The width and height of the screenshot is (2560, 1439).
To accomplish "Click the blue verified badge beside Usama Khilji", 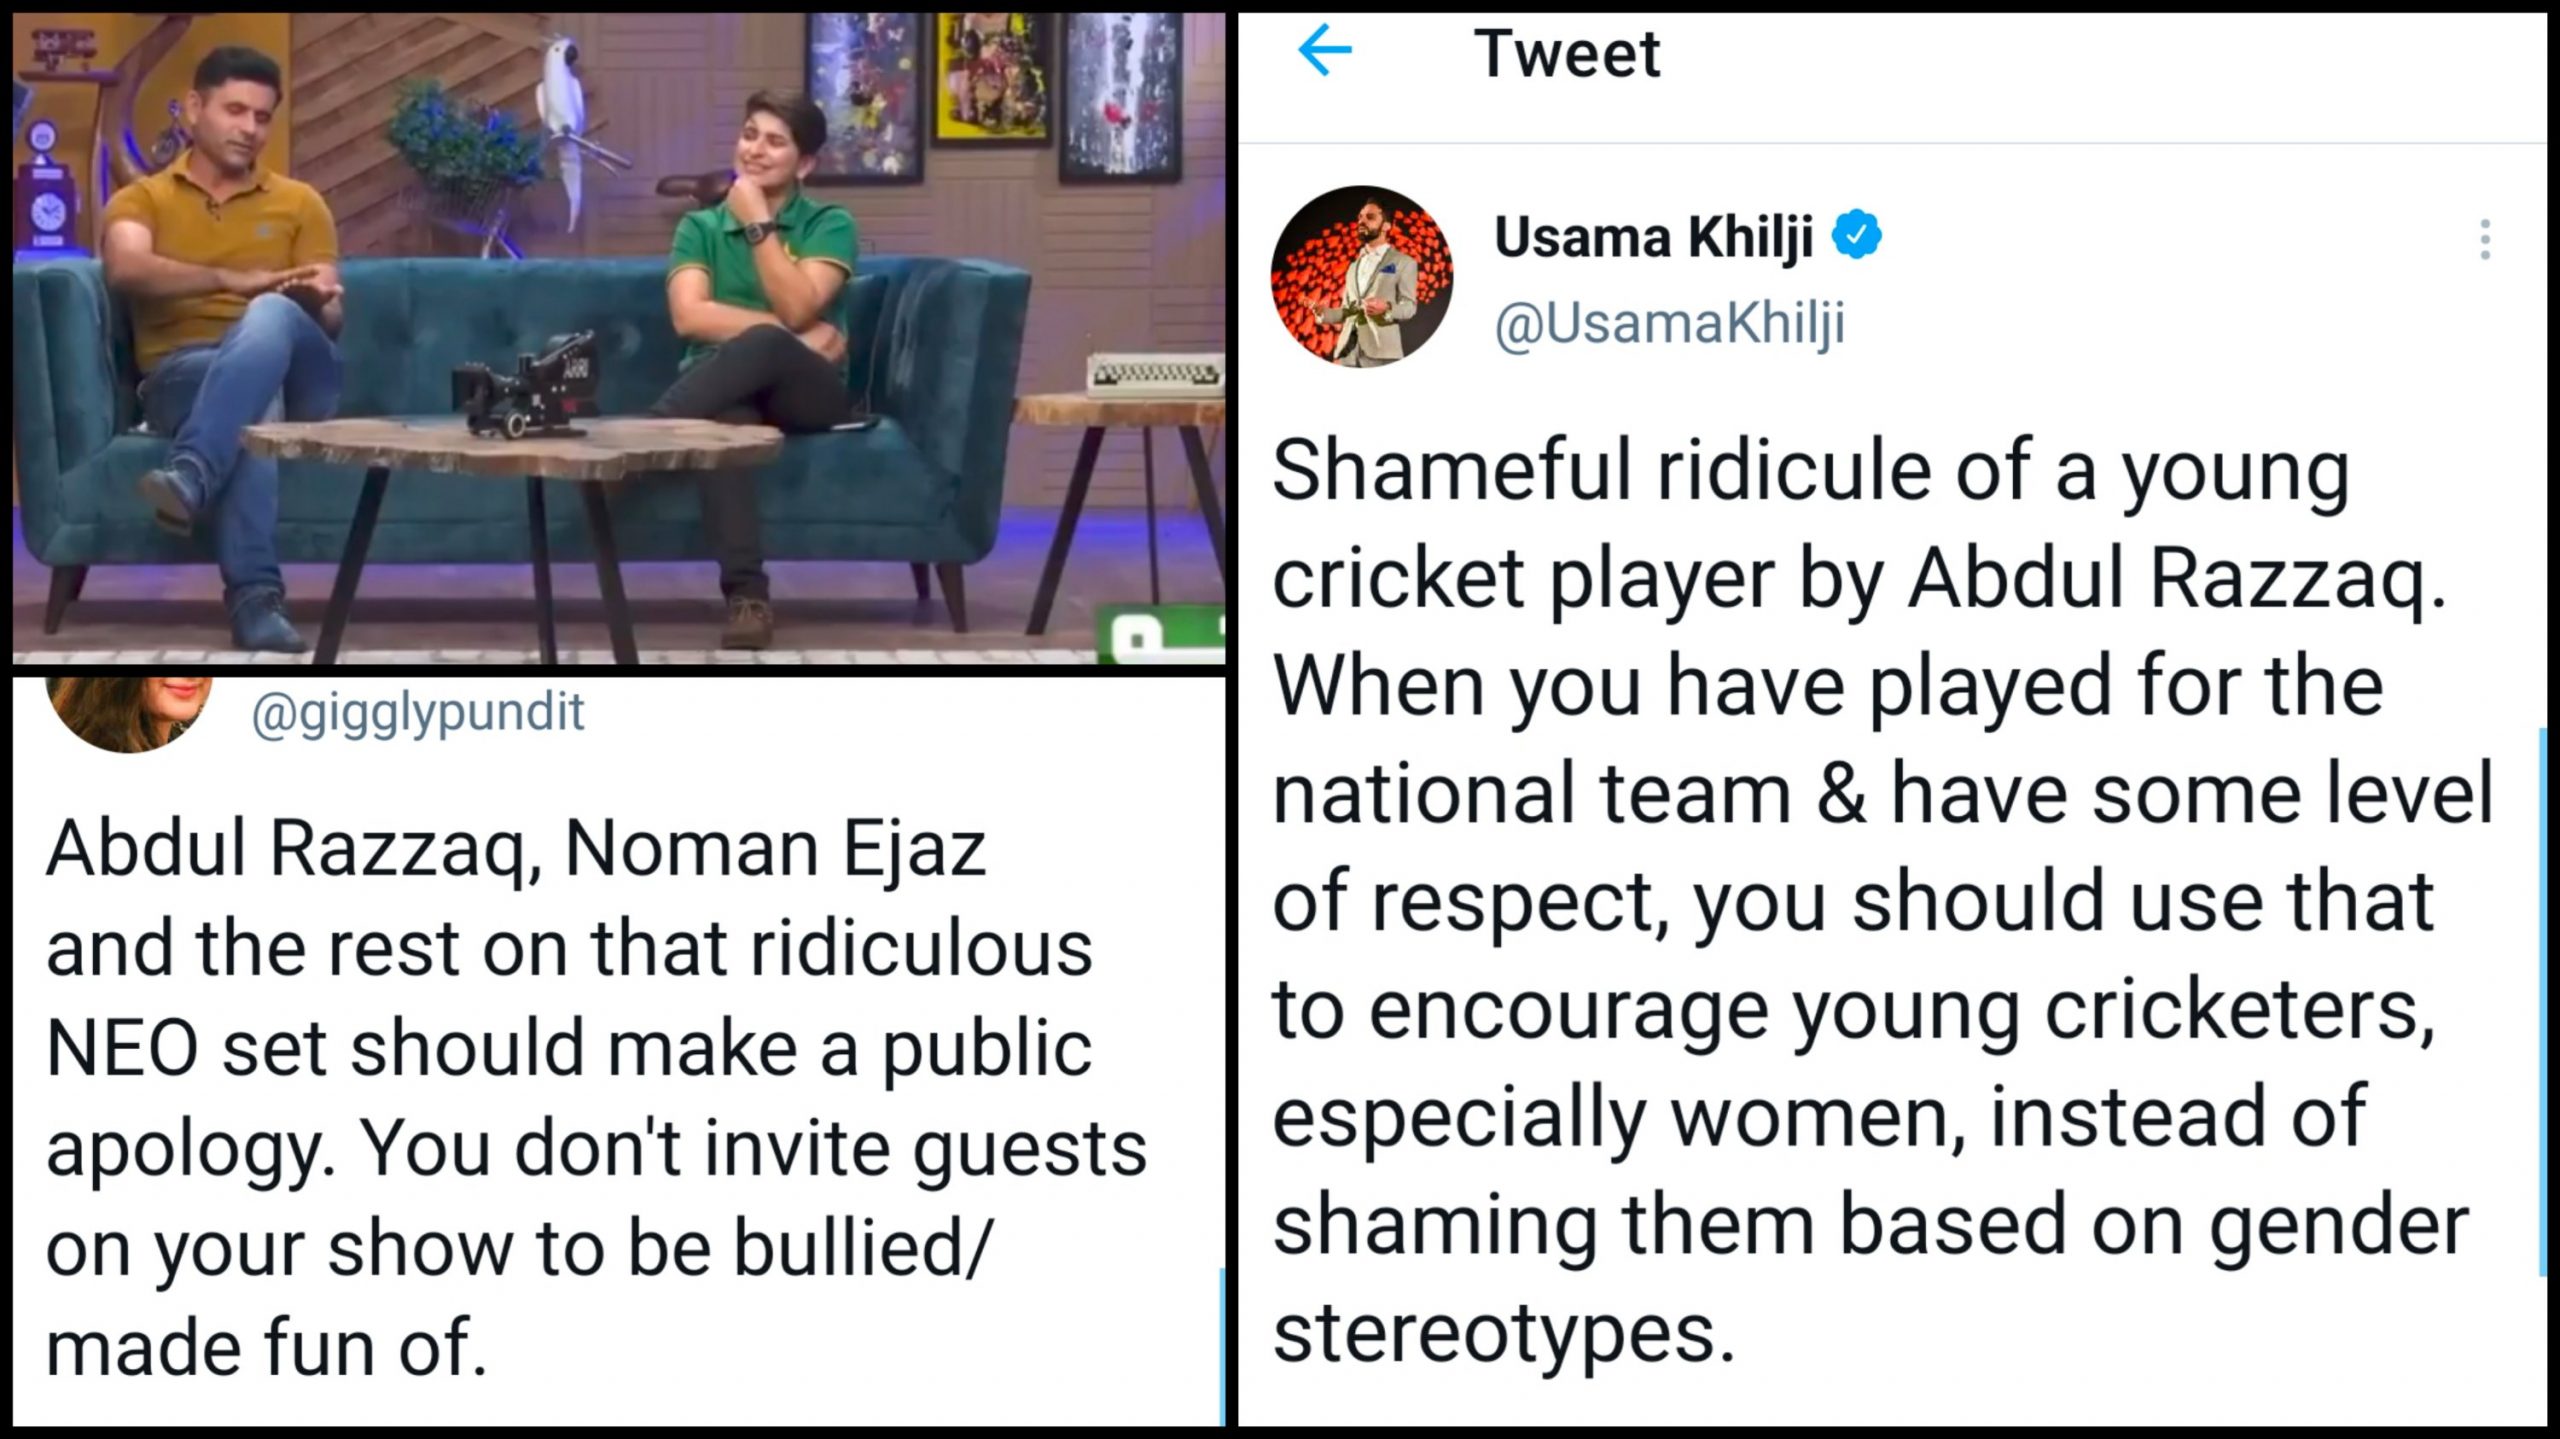I will coord(1857,238).
